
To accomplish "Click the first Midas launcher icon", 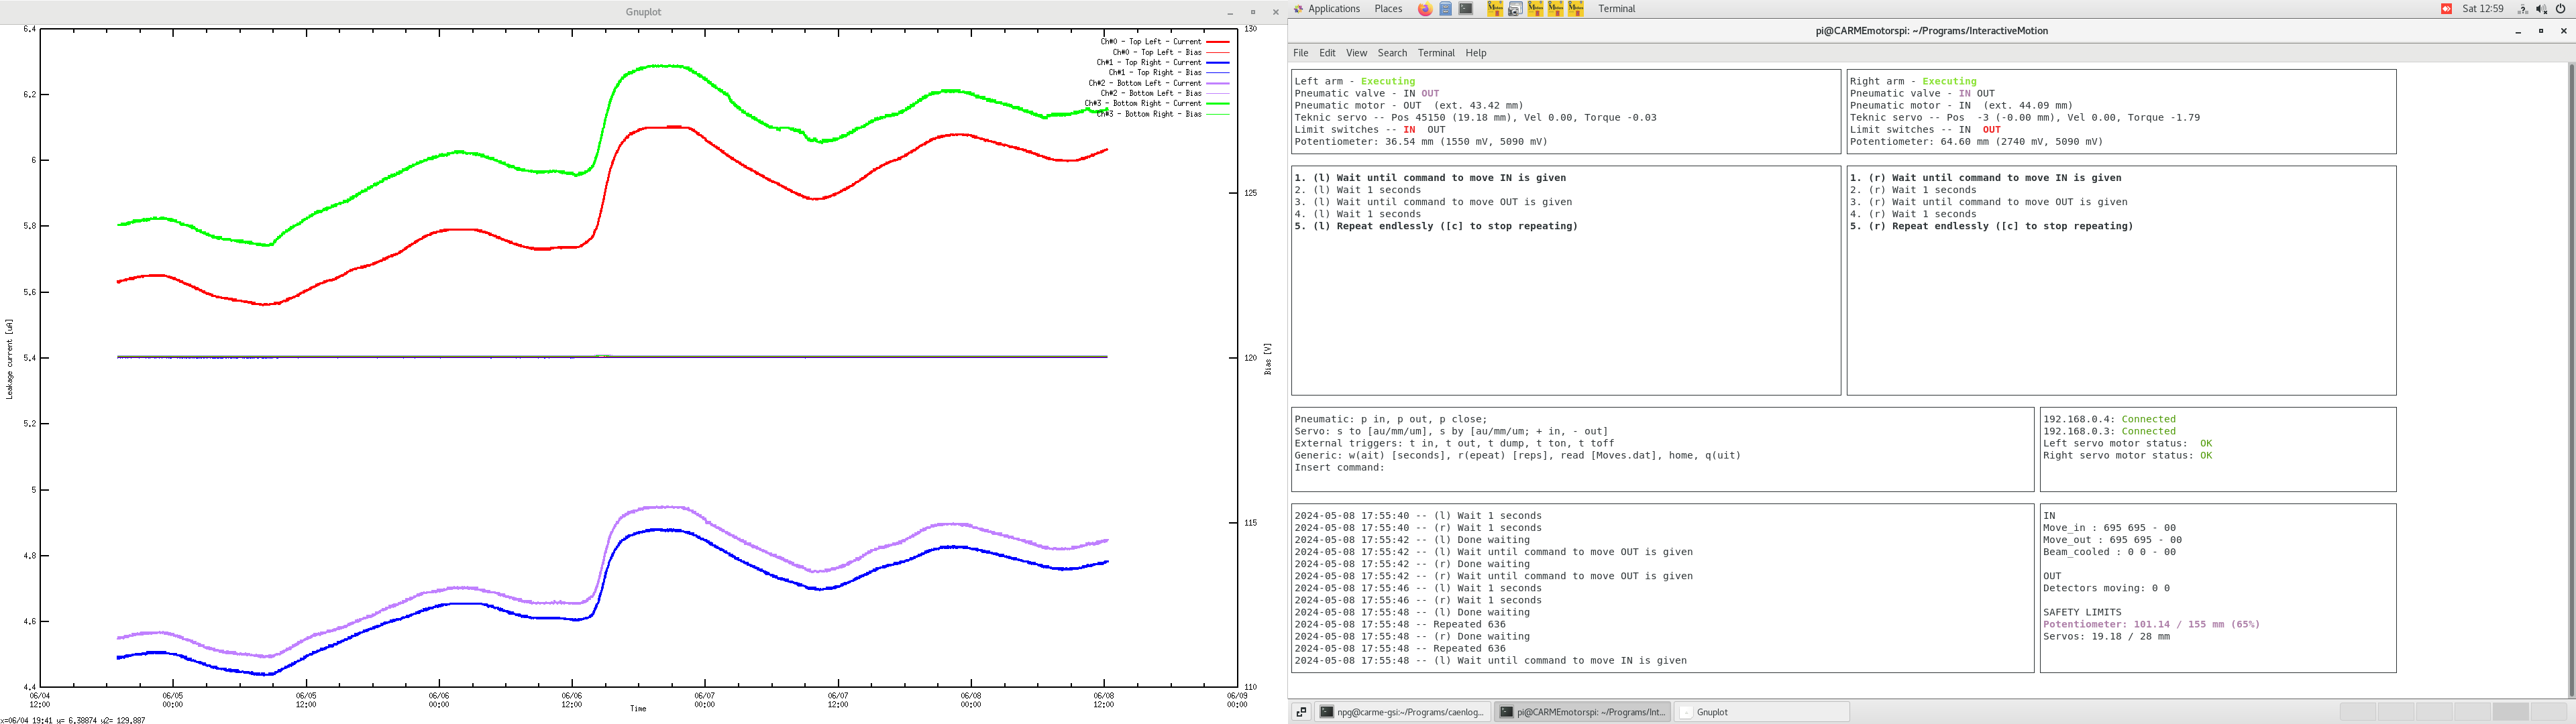I will [1495, 9].
